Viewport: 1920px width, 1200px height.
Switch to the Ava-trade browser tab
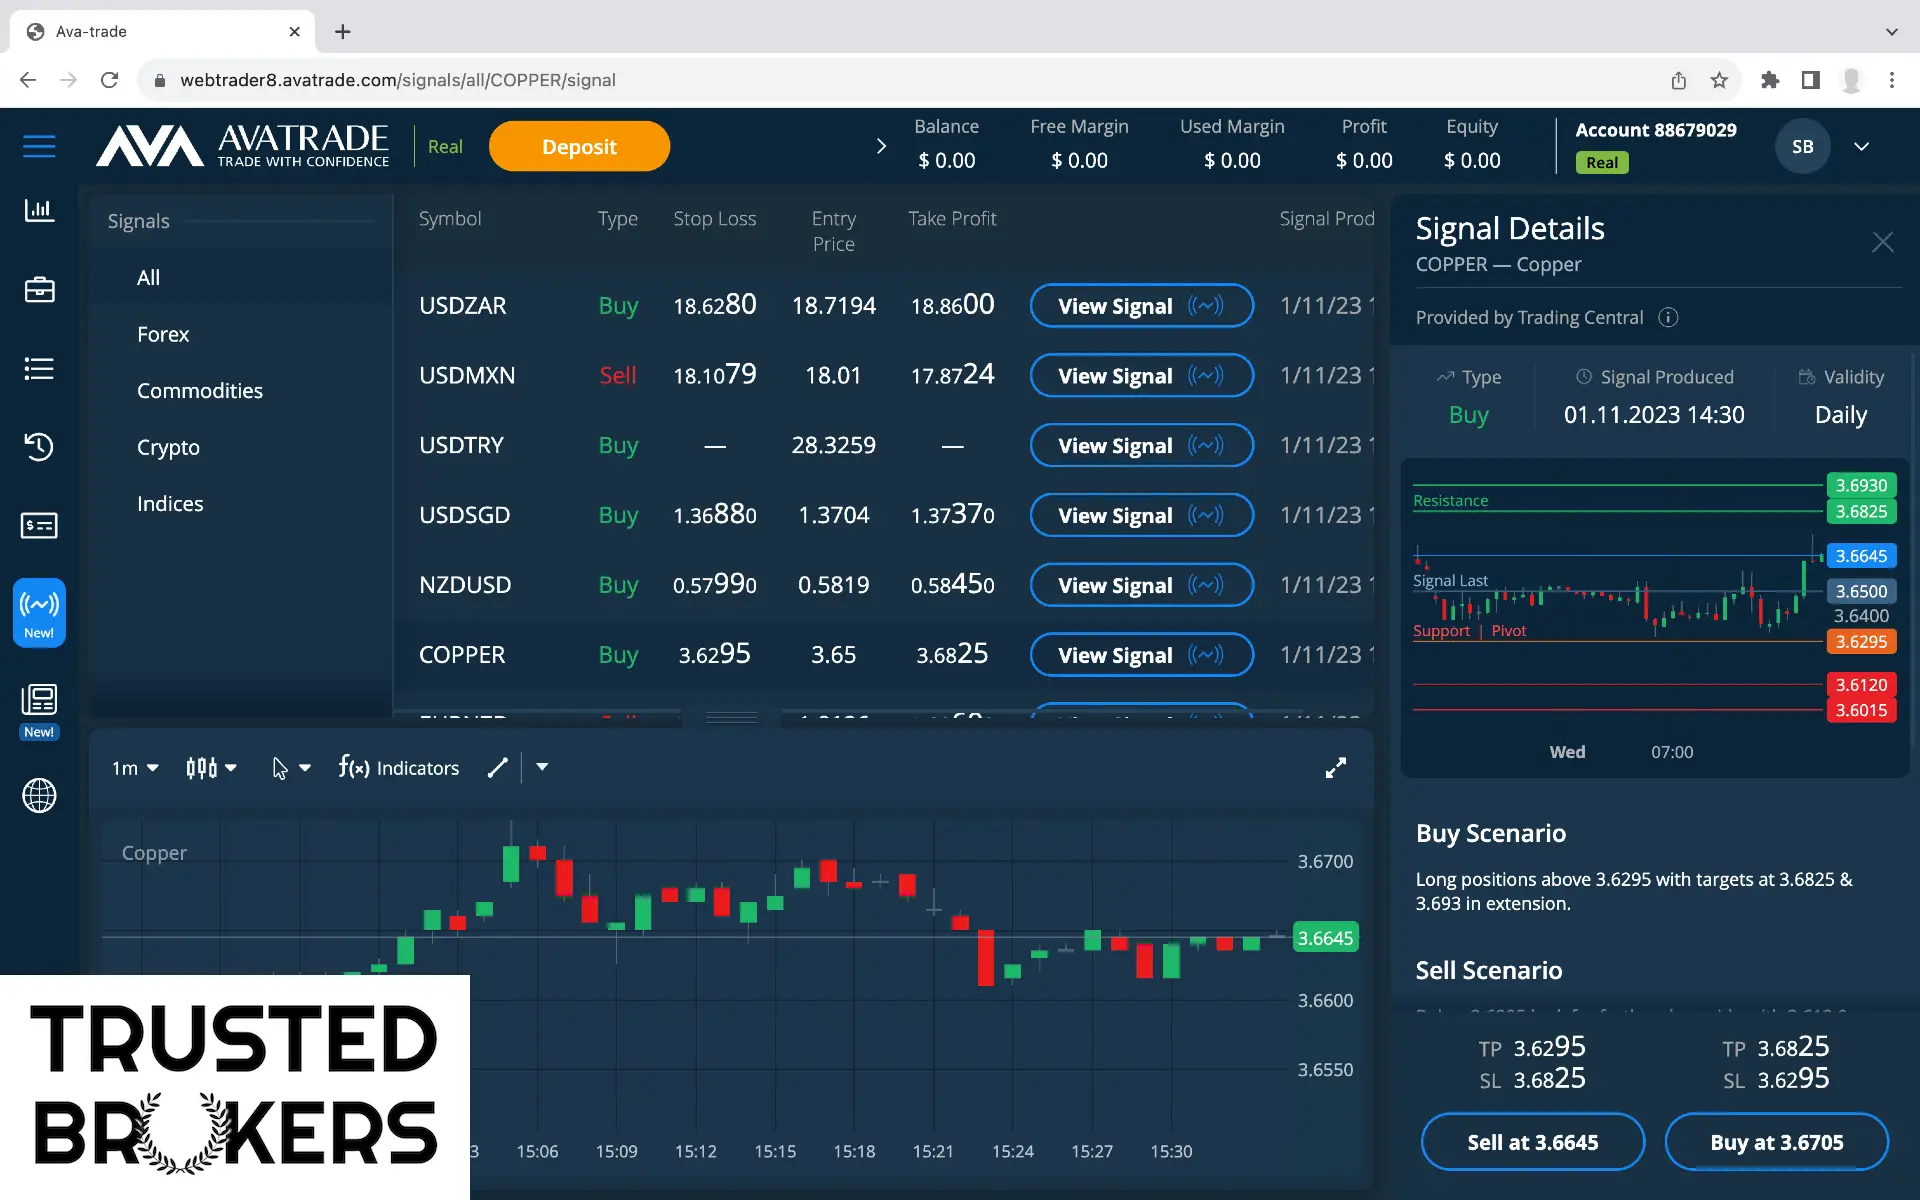coord(163,32)
